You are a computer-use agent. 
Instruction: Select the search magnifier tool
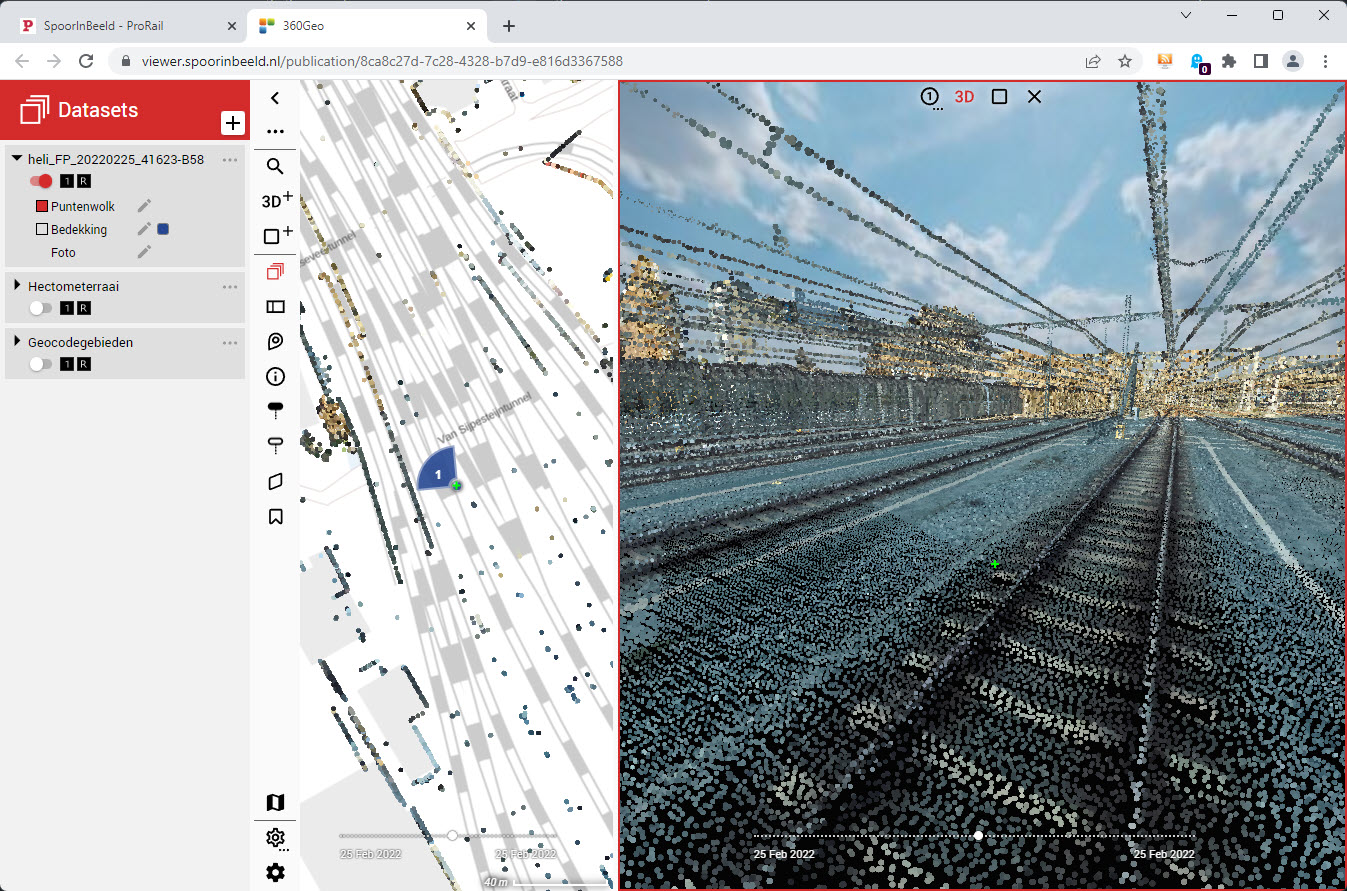coord(275,166)
